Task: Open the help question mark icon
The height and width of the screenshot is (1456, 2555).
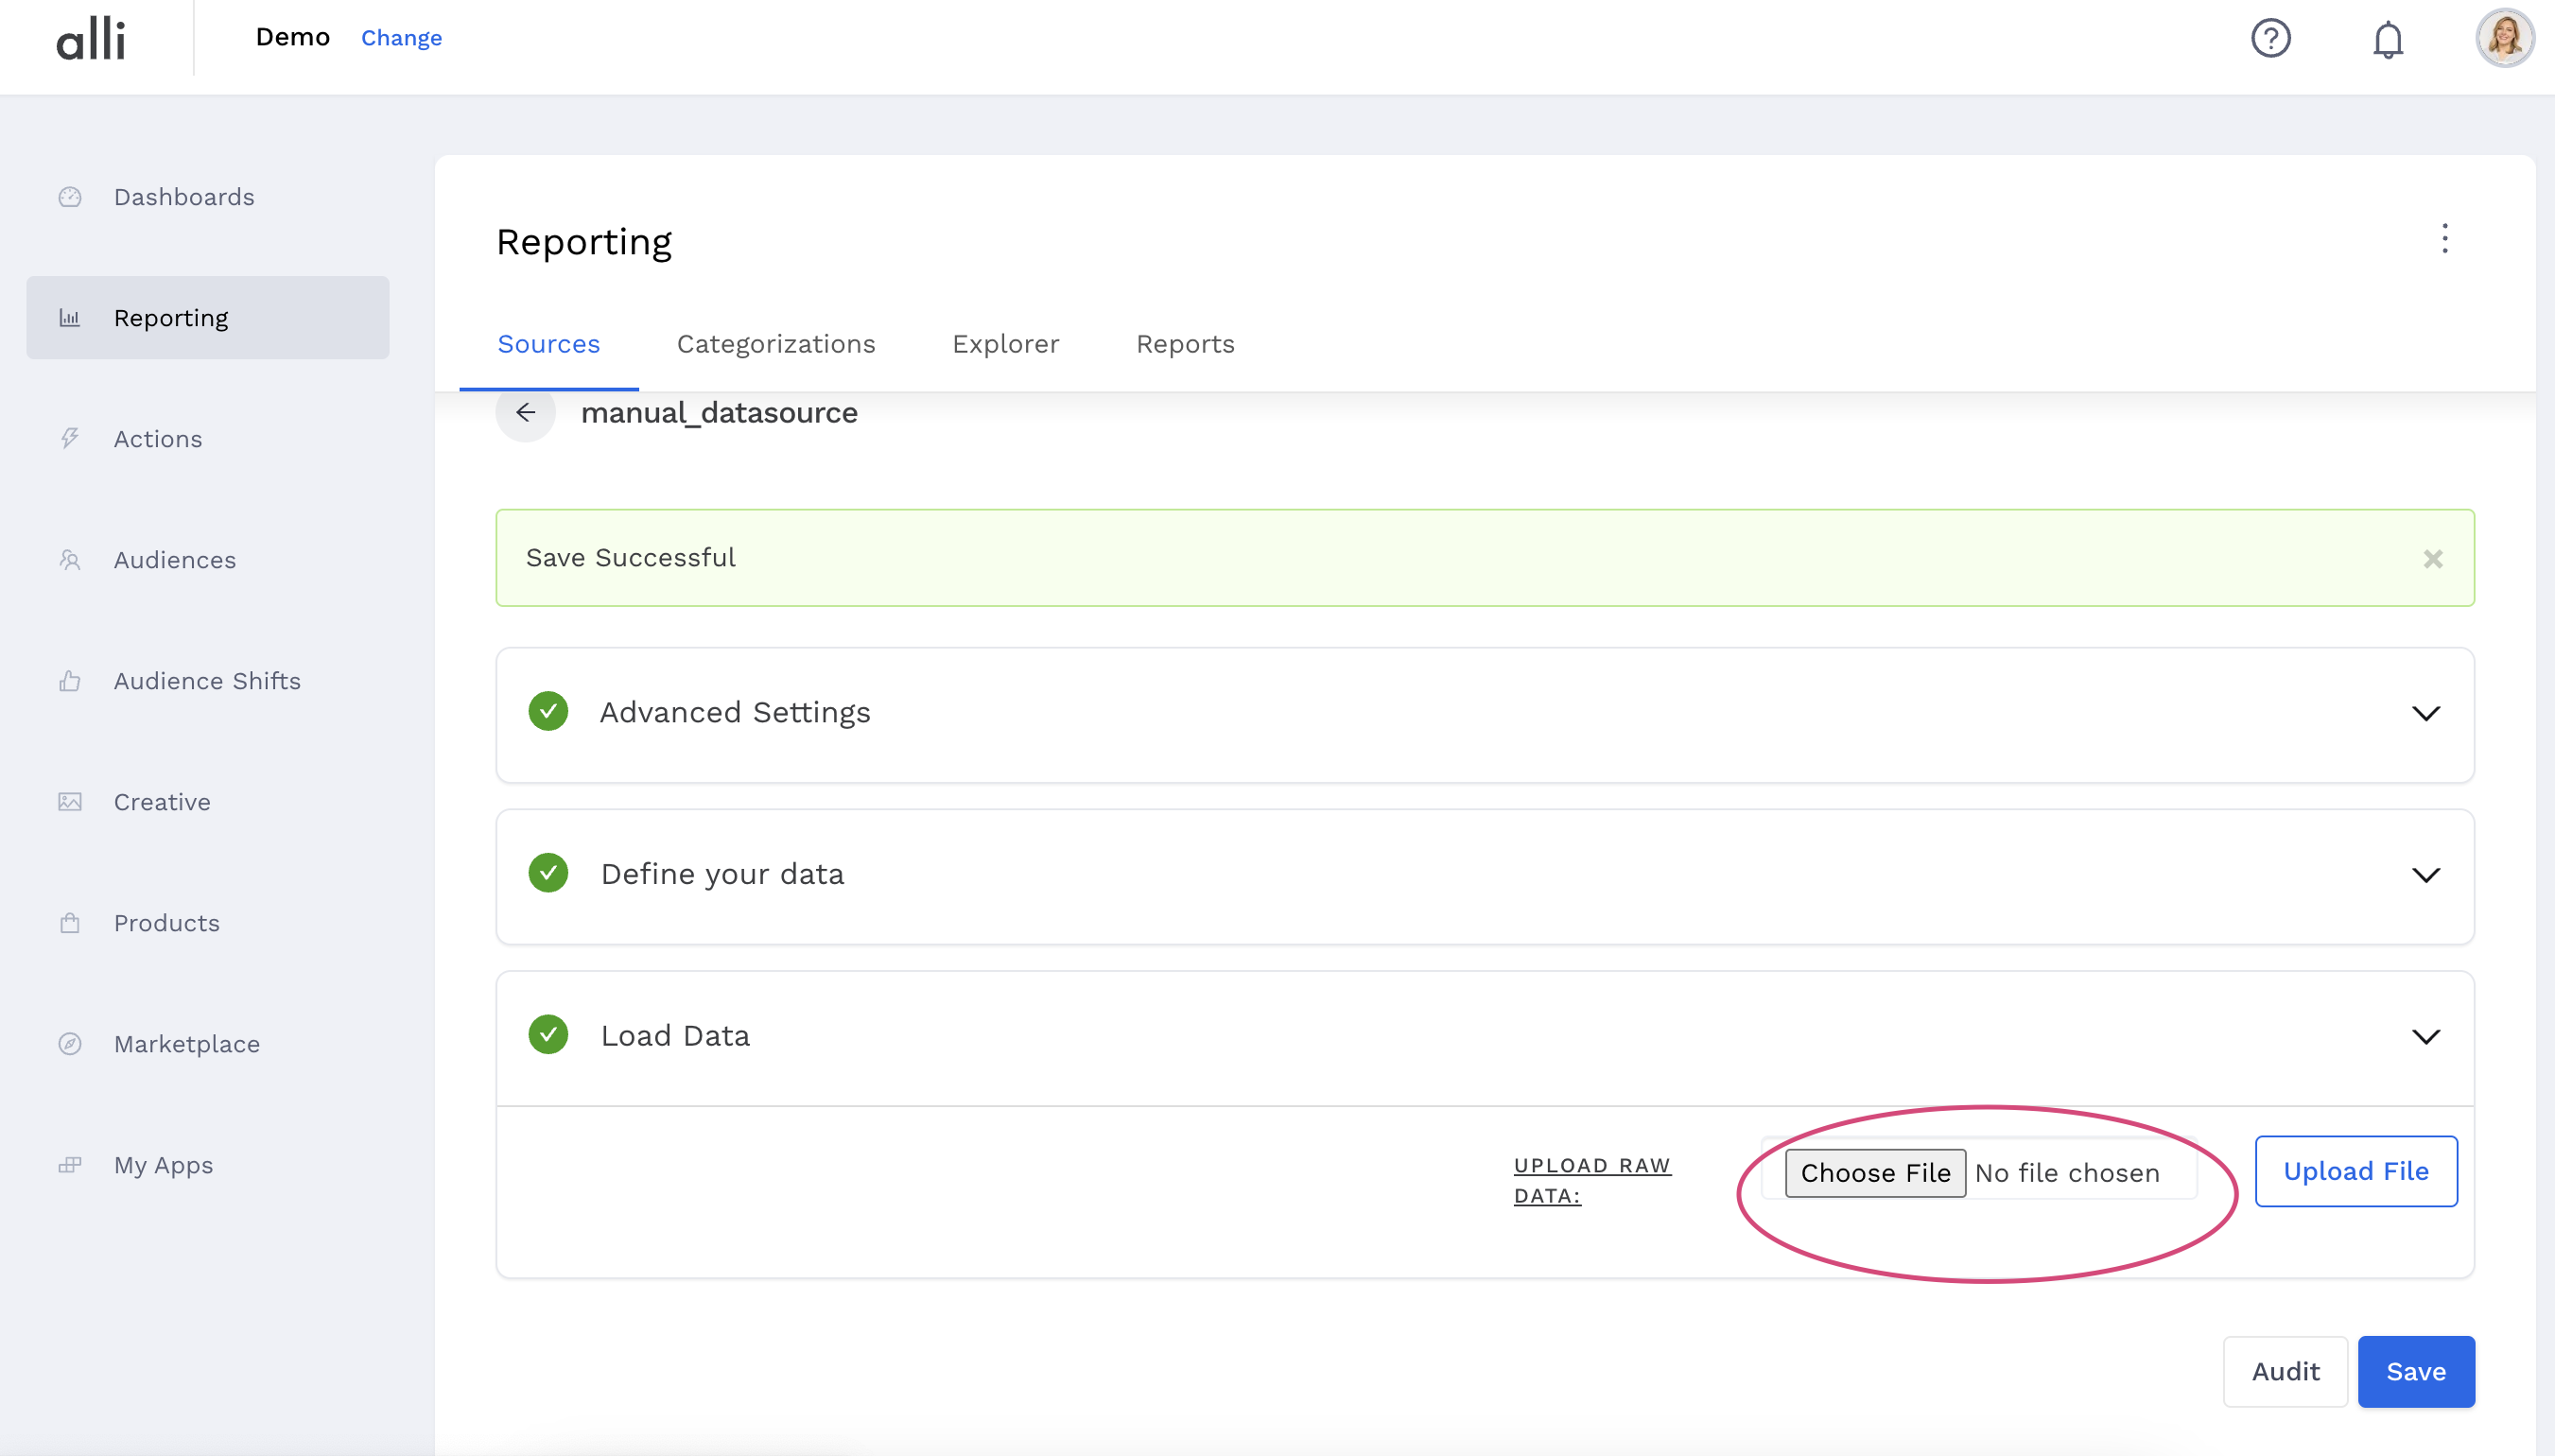Action: tap(2270, 38)
